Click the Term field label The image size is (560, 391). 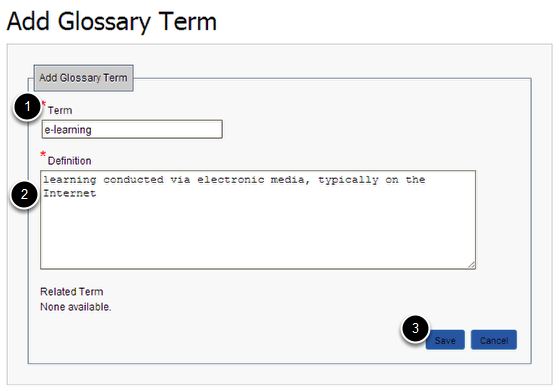pyautogui.click(x=60, y=110)
